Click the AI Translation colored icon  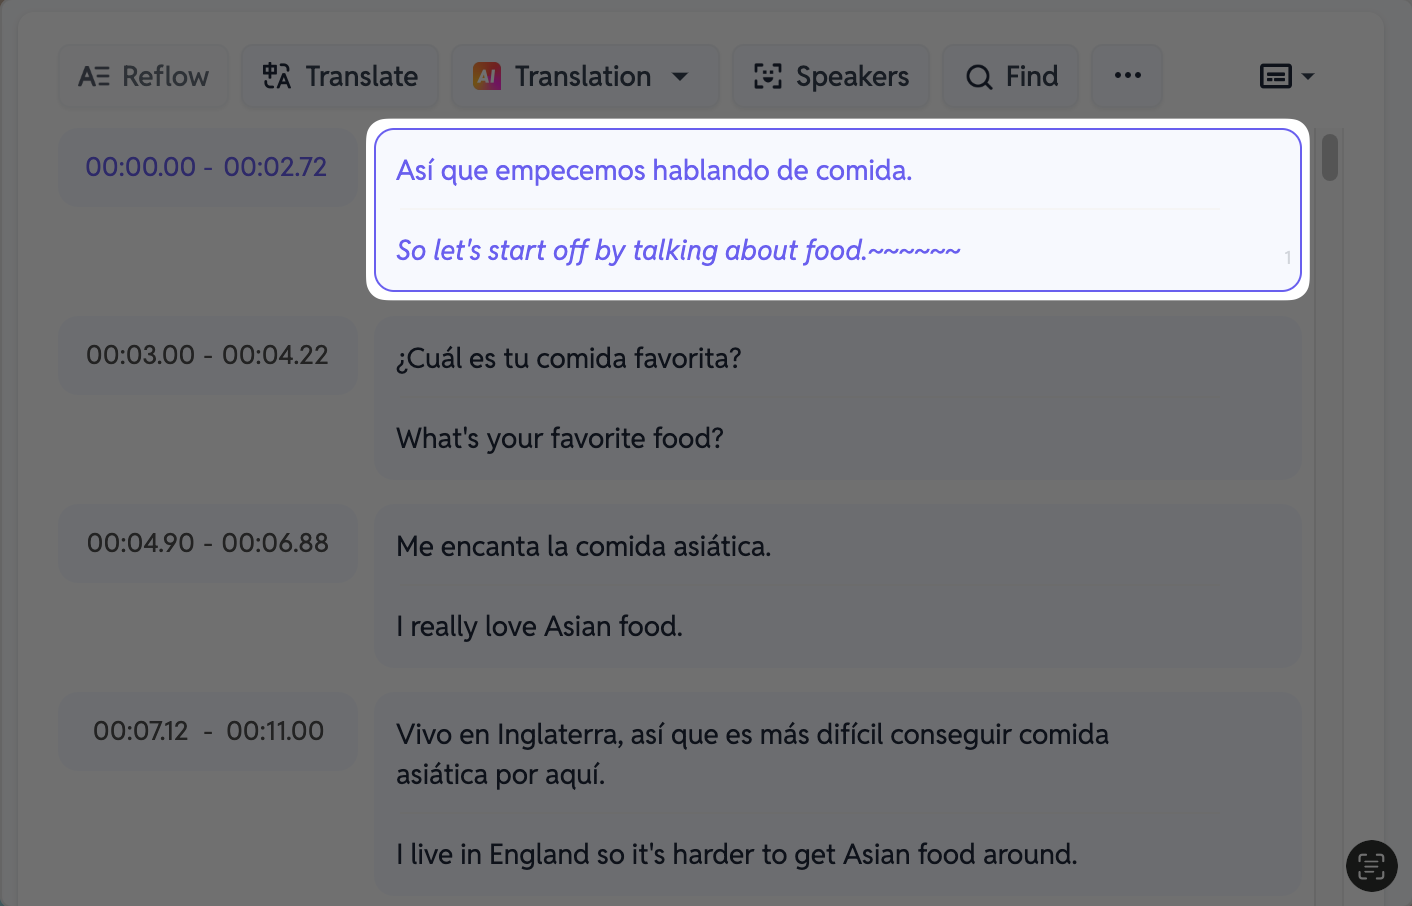tap(487, 76)
